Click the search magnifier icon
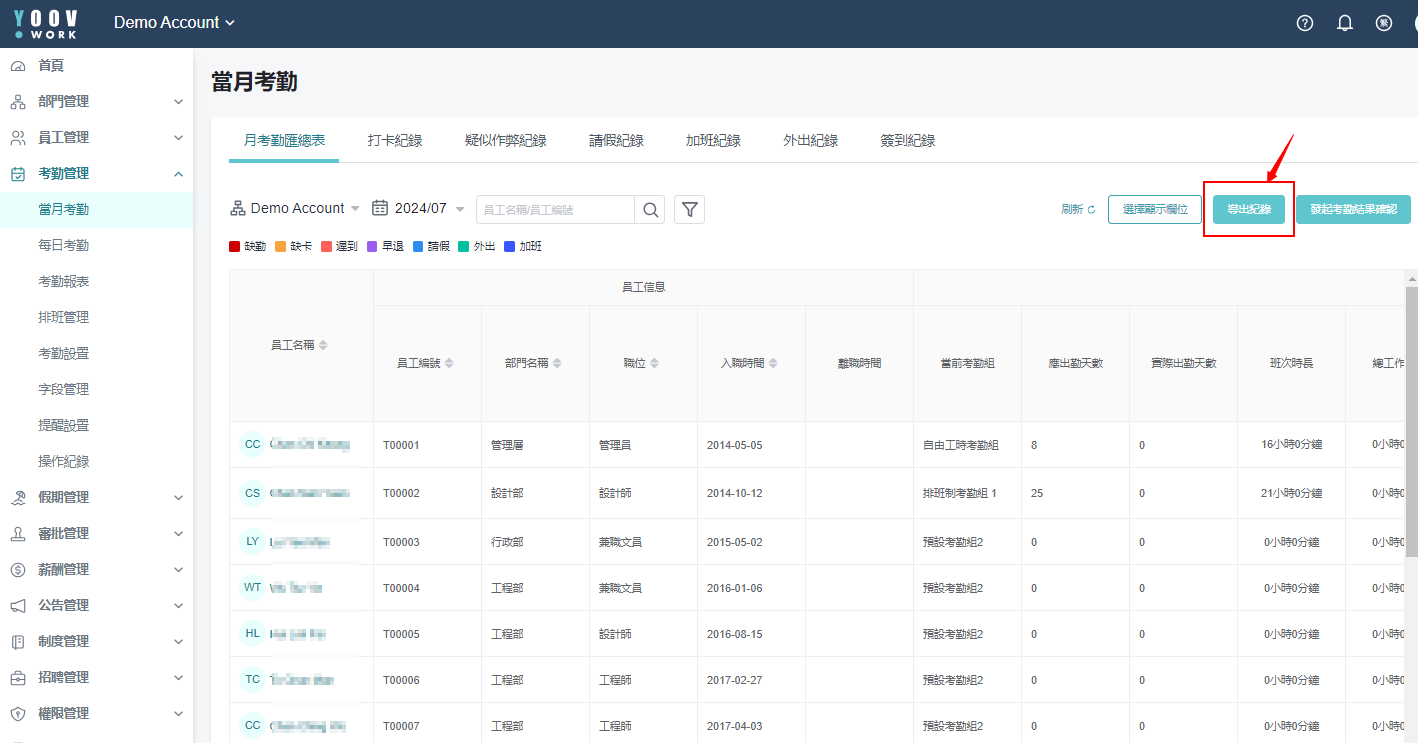 650,209
